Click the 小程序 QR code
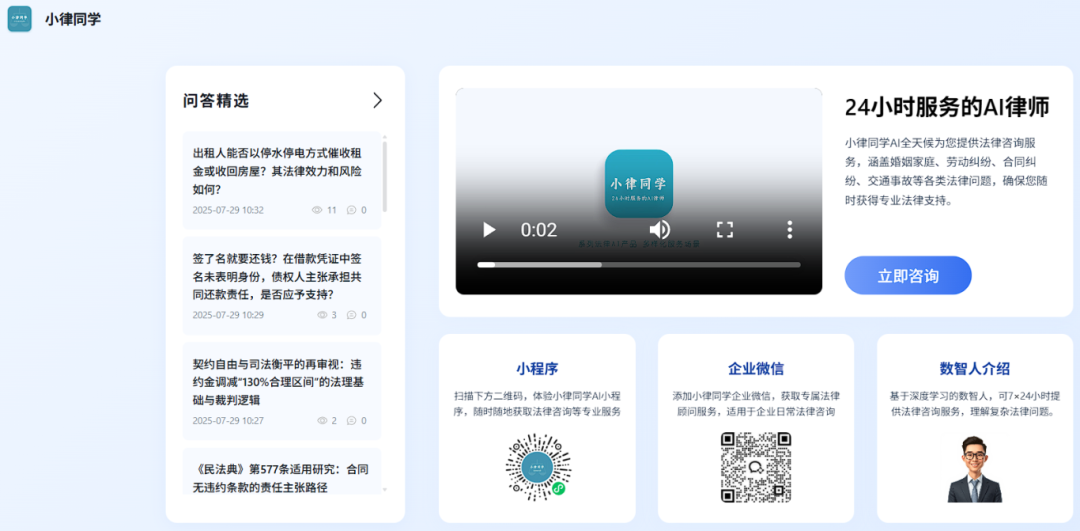 (537, 468)
